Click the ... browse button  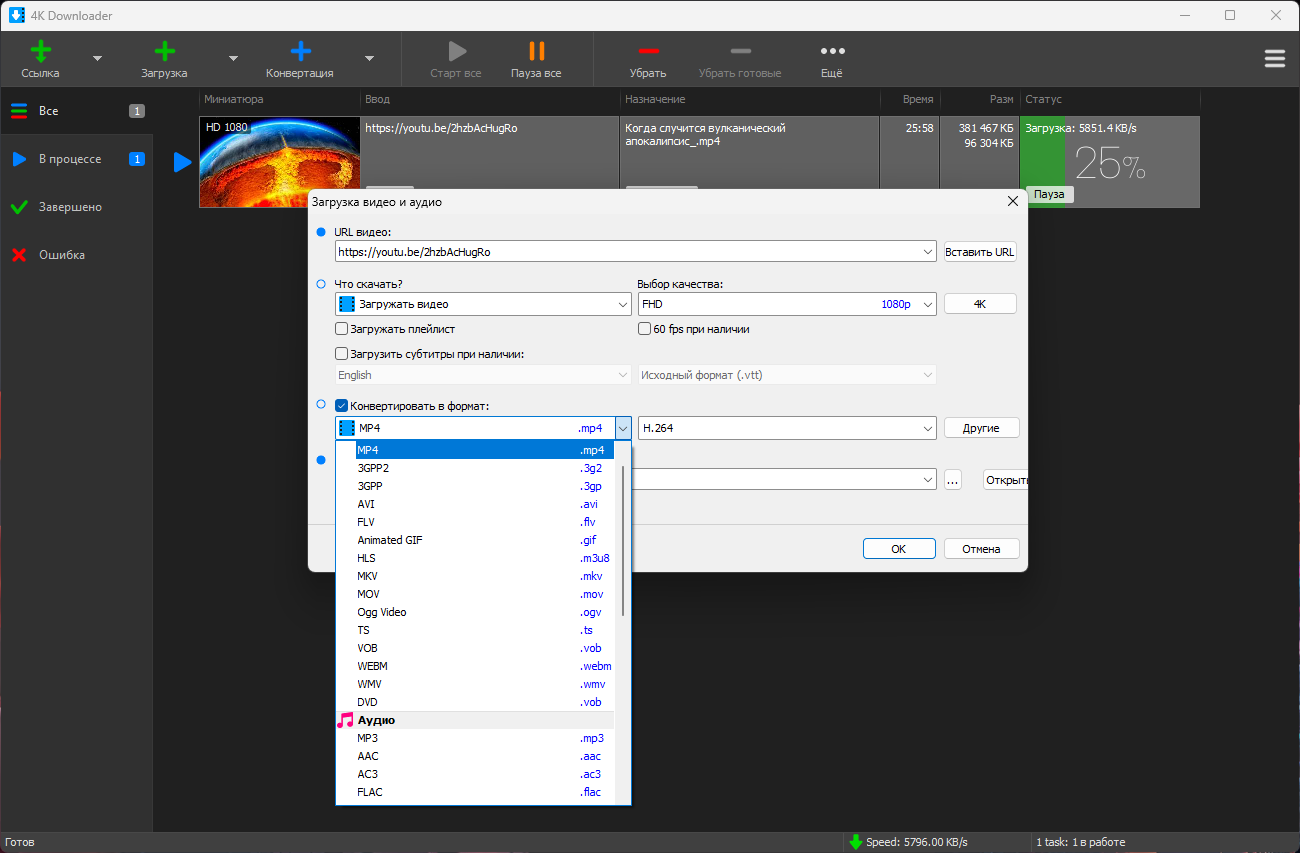coord(952,480)
